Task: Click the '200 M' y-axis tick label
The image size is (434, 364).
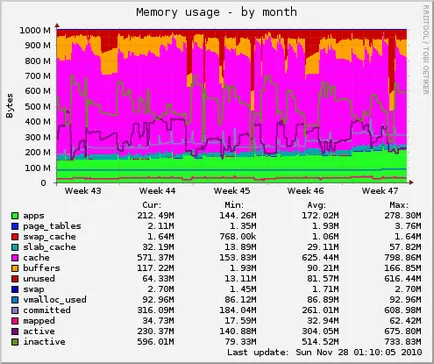Action: click(x=38, y=152)
